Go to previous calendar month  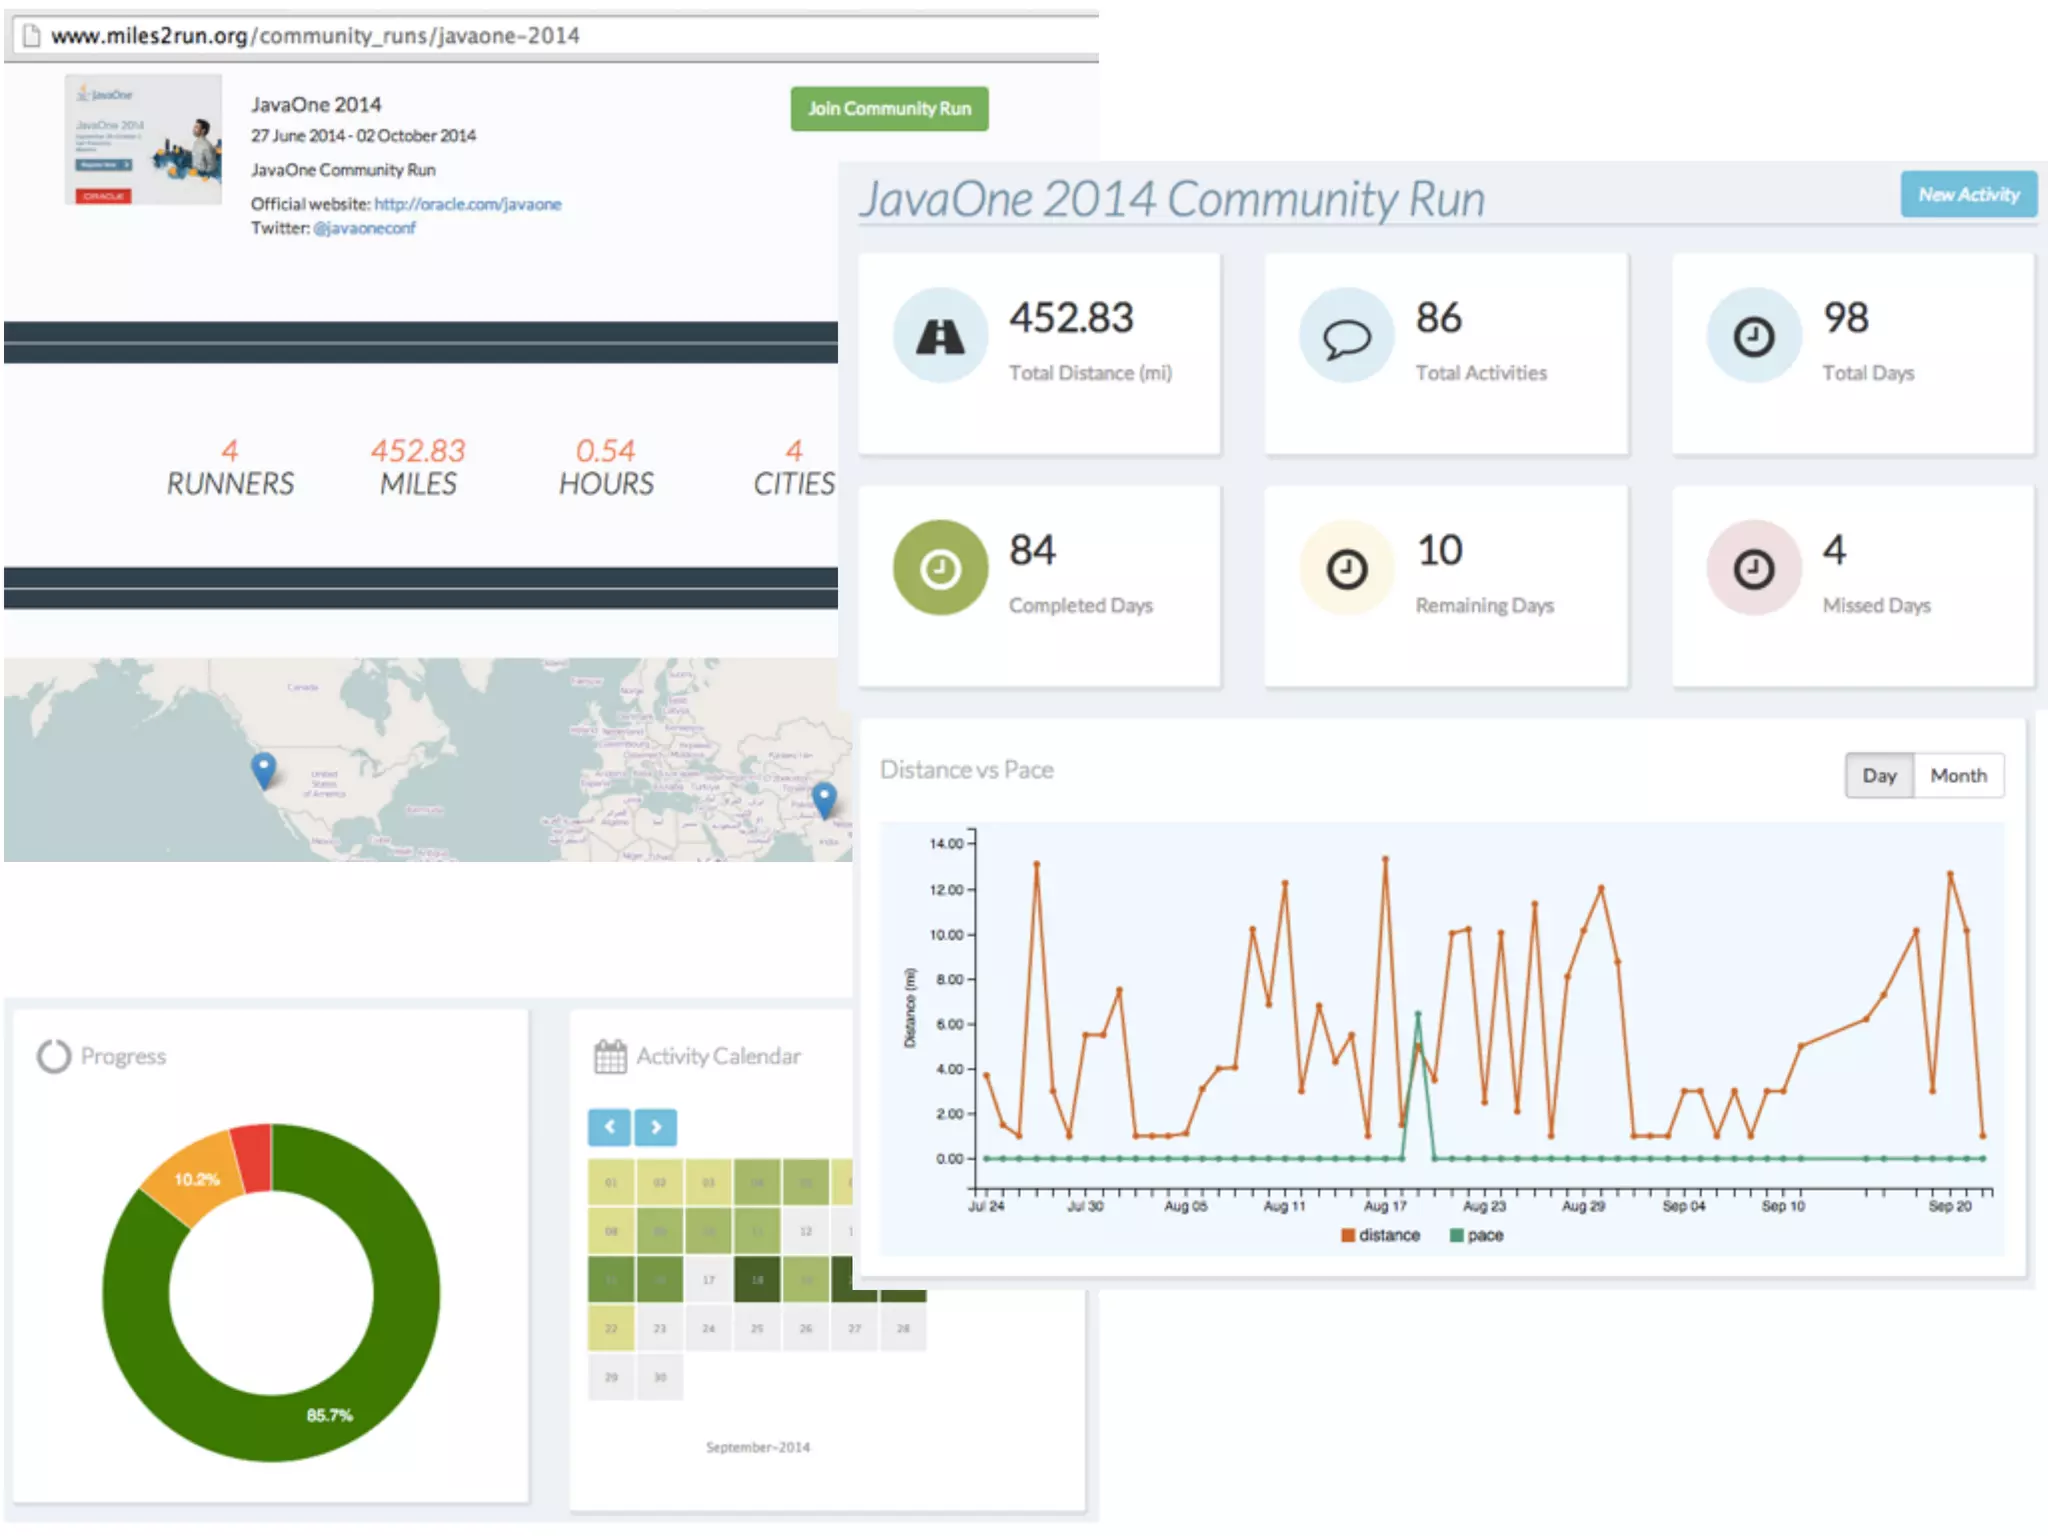[609, 1127]
